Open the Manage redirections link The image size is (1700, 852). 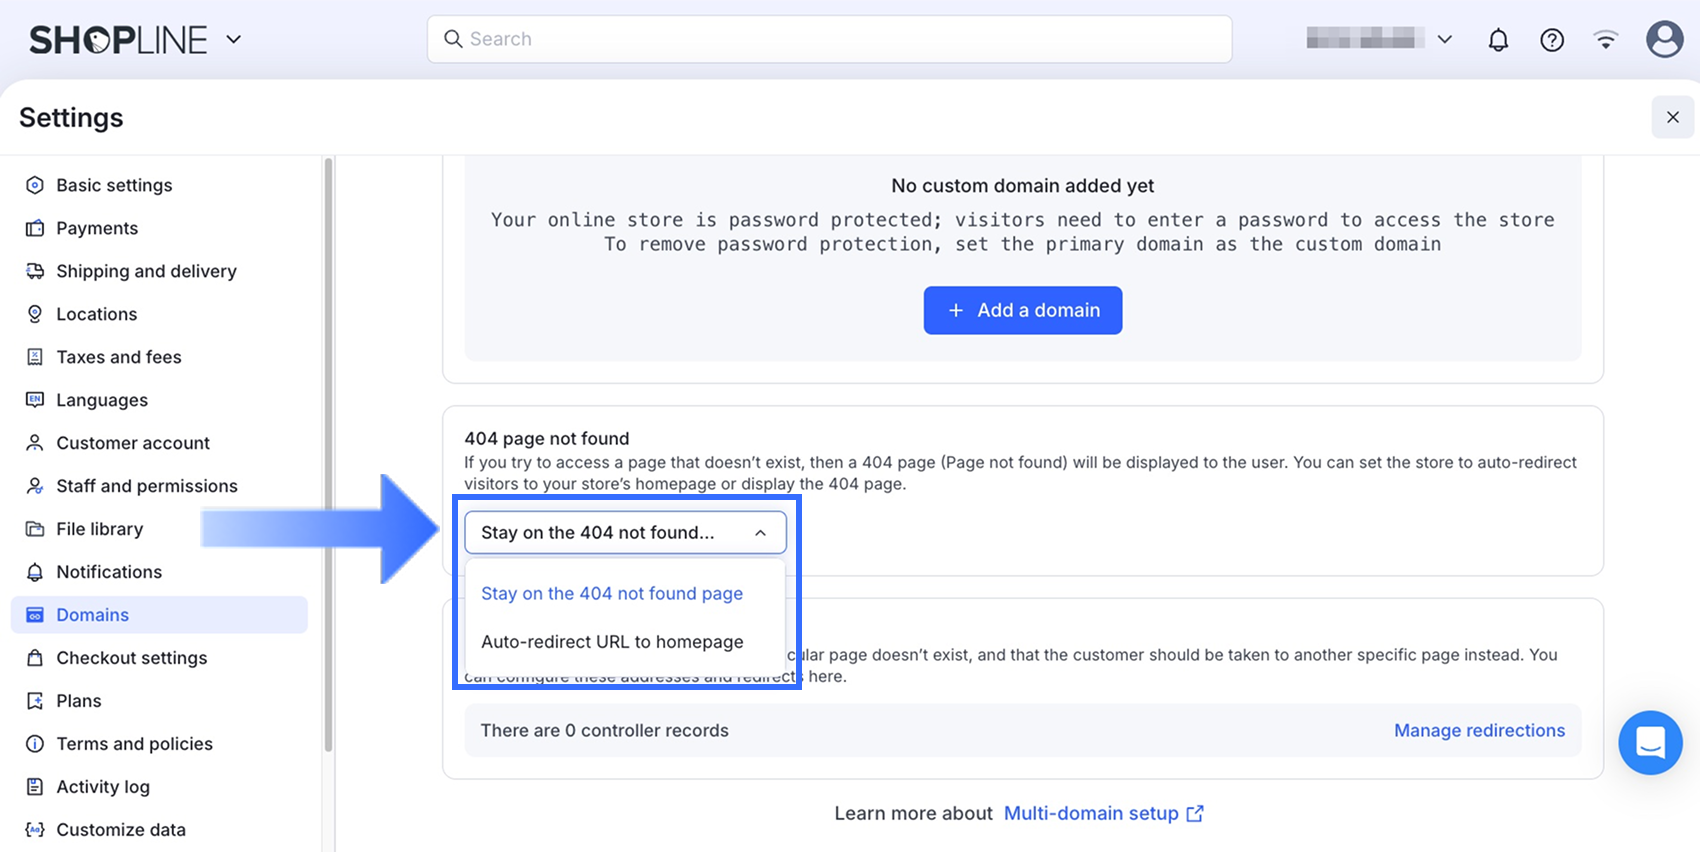click(1479, 731)
